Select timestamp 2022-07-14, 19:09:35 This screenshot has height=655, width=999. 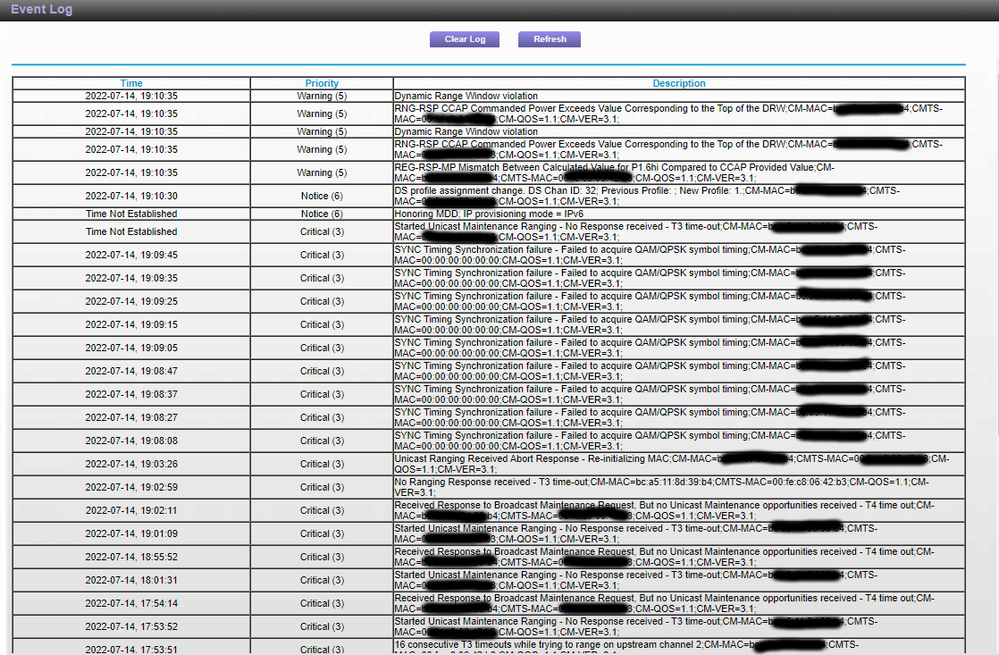click(131, 278)
